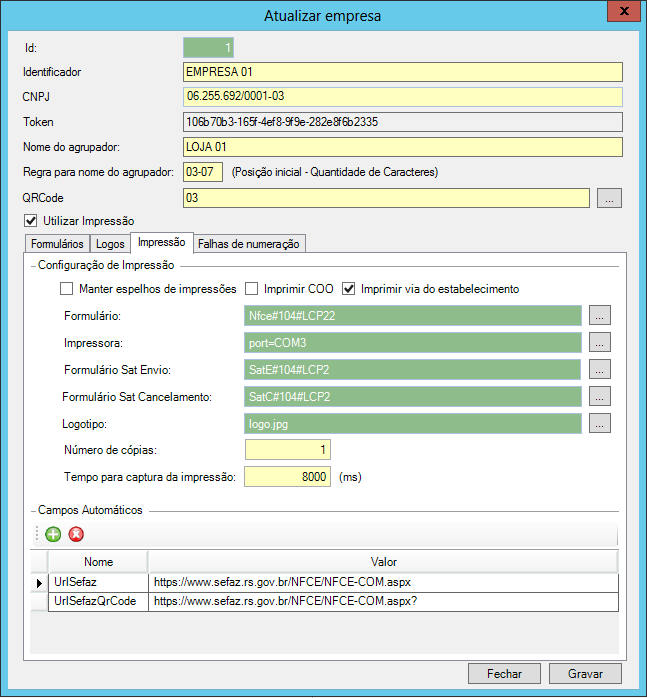
Task: Browse for QRCode using ellipsis button
Action: (610, 198)
